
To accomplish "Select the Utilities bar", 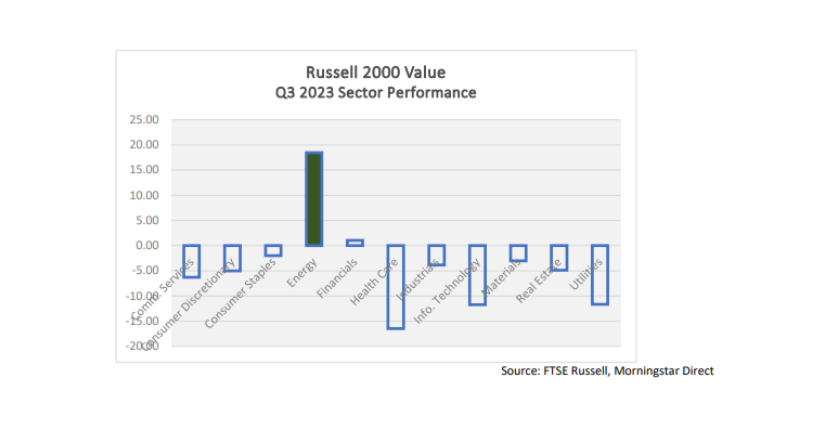I will click(x=600, y=275).
